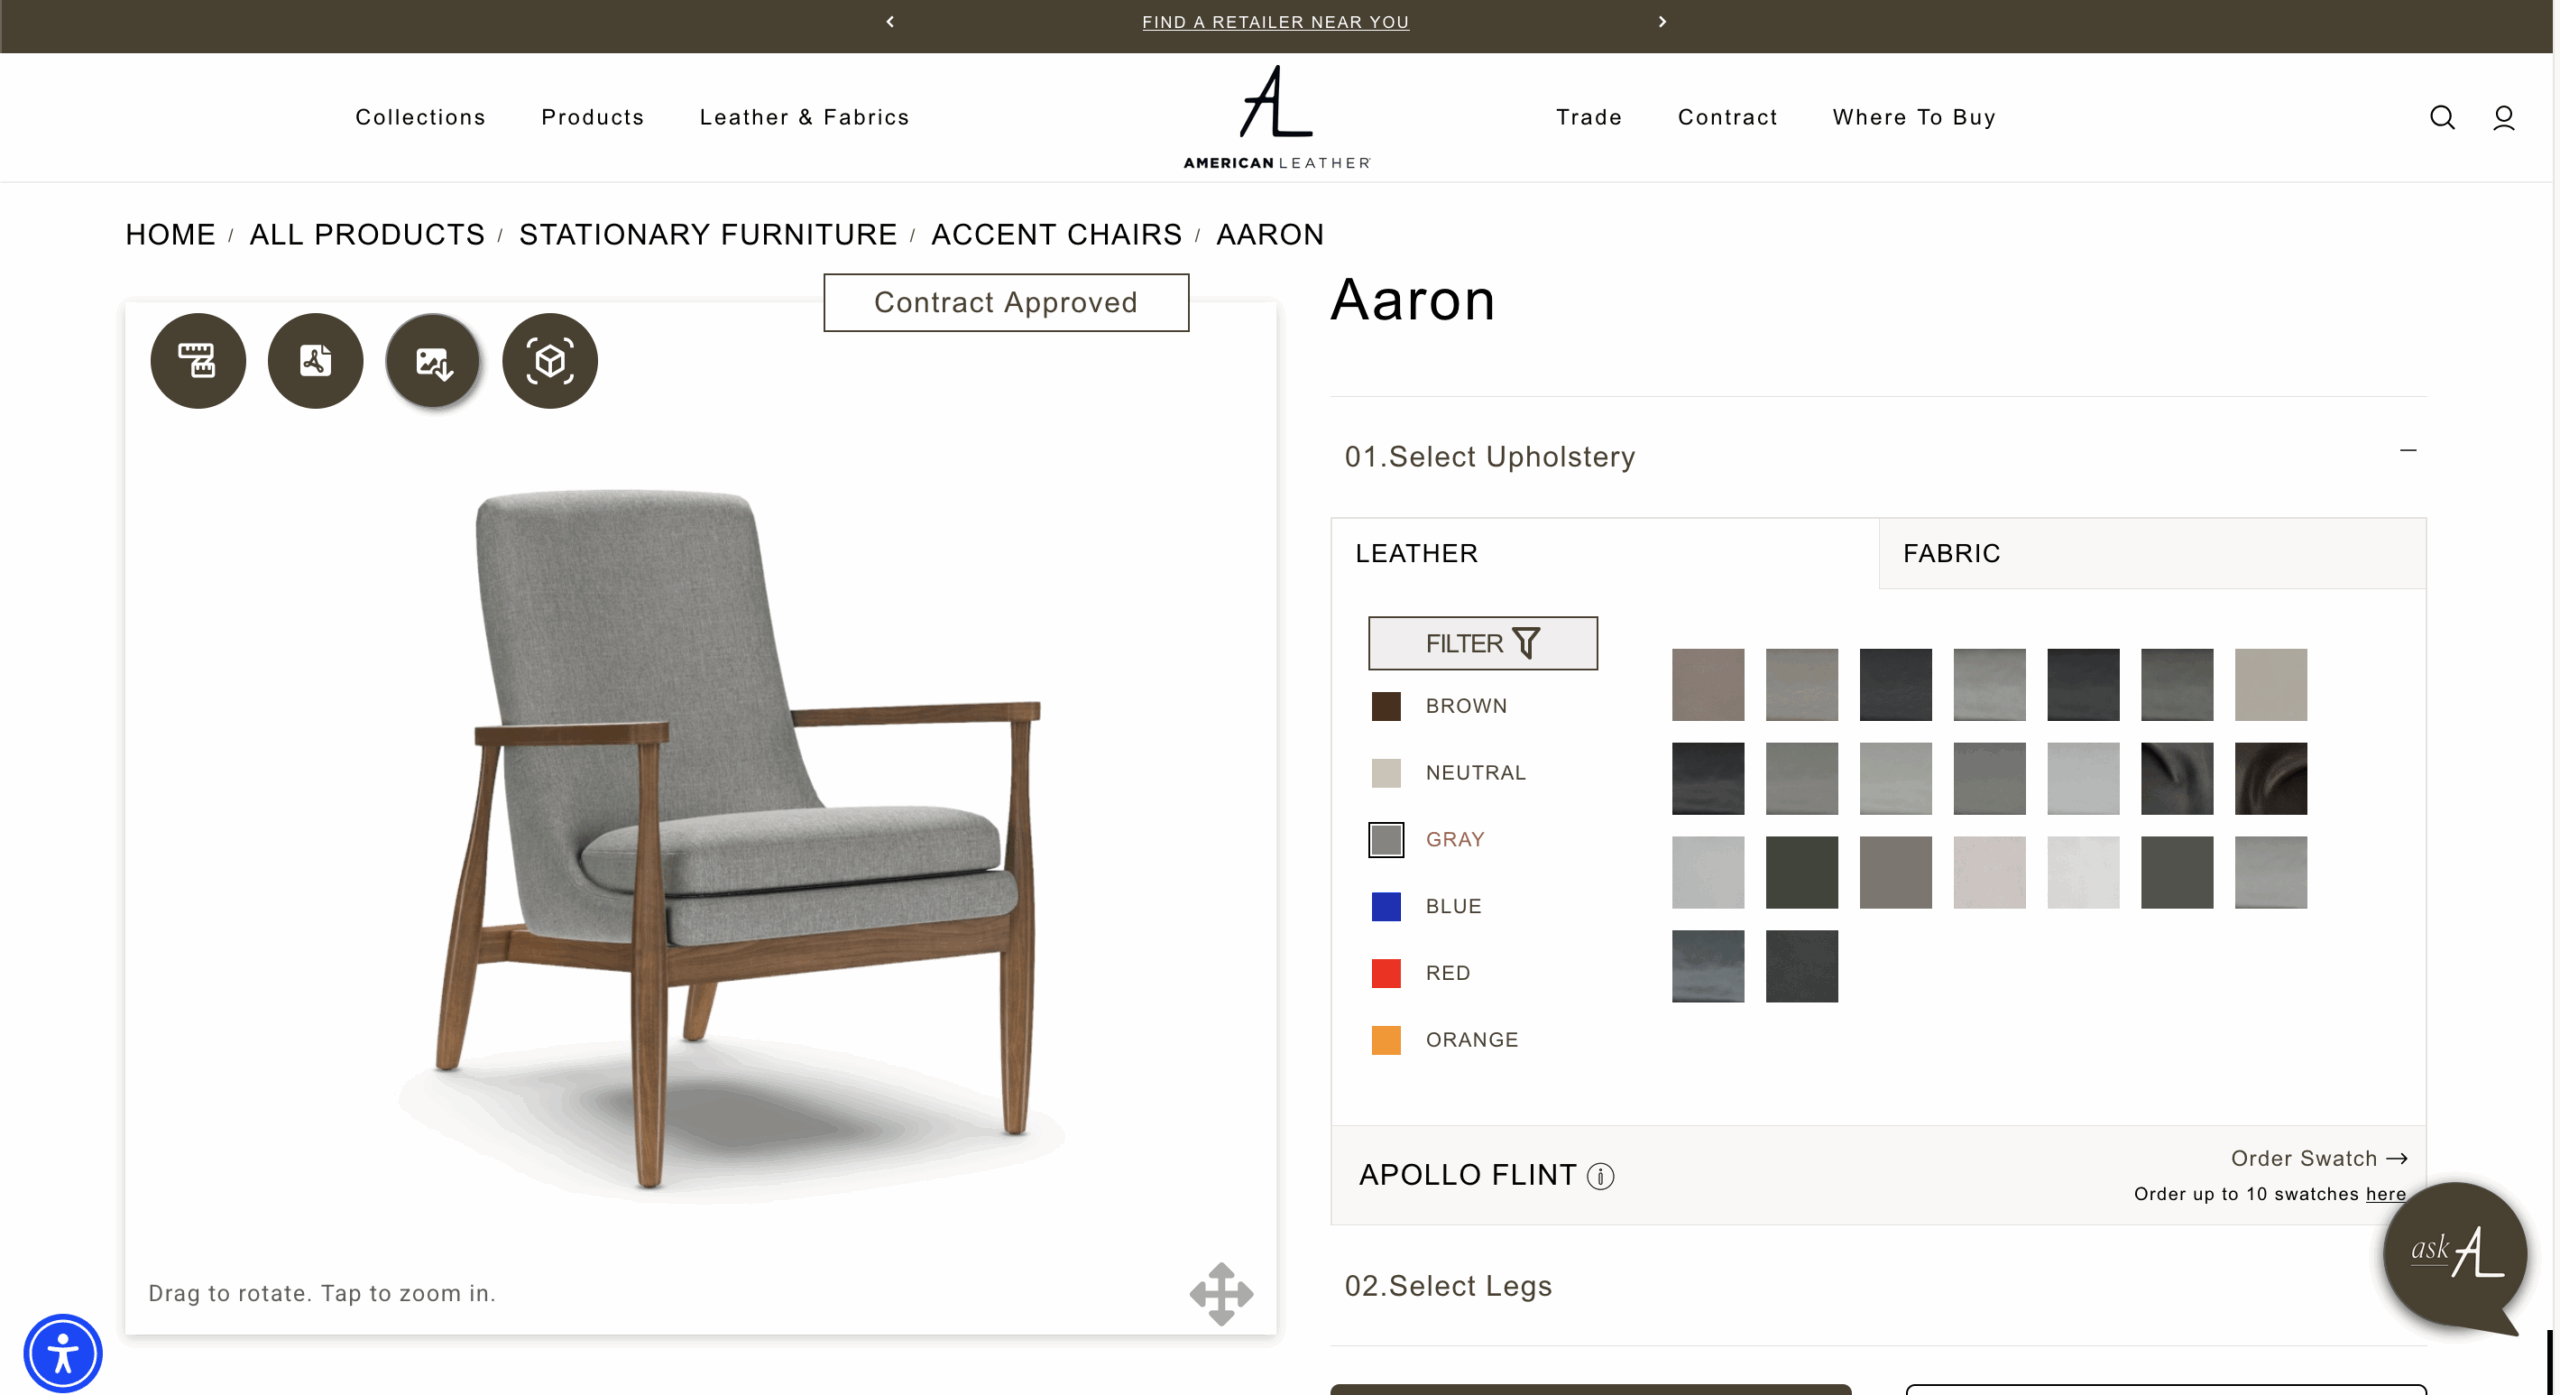Open the search magnifier icon
The width and height of the screenshot is (2560, 1395).
[x=2442, y=117]
